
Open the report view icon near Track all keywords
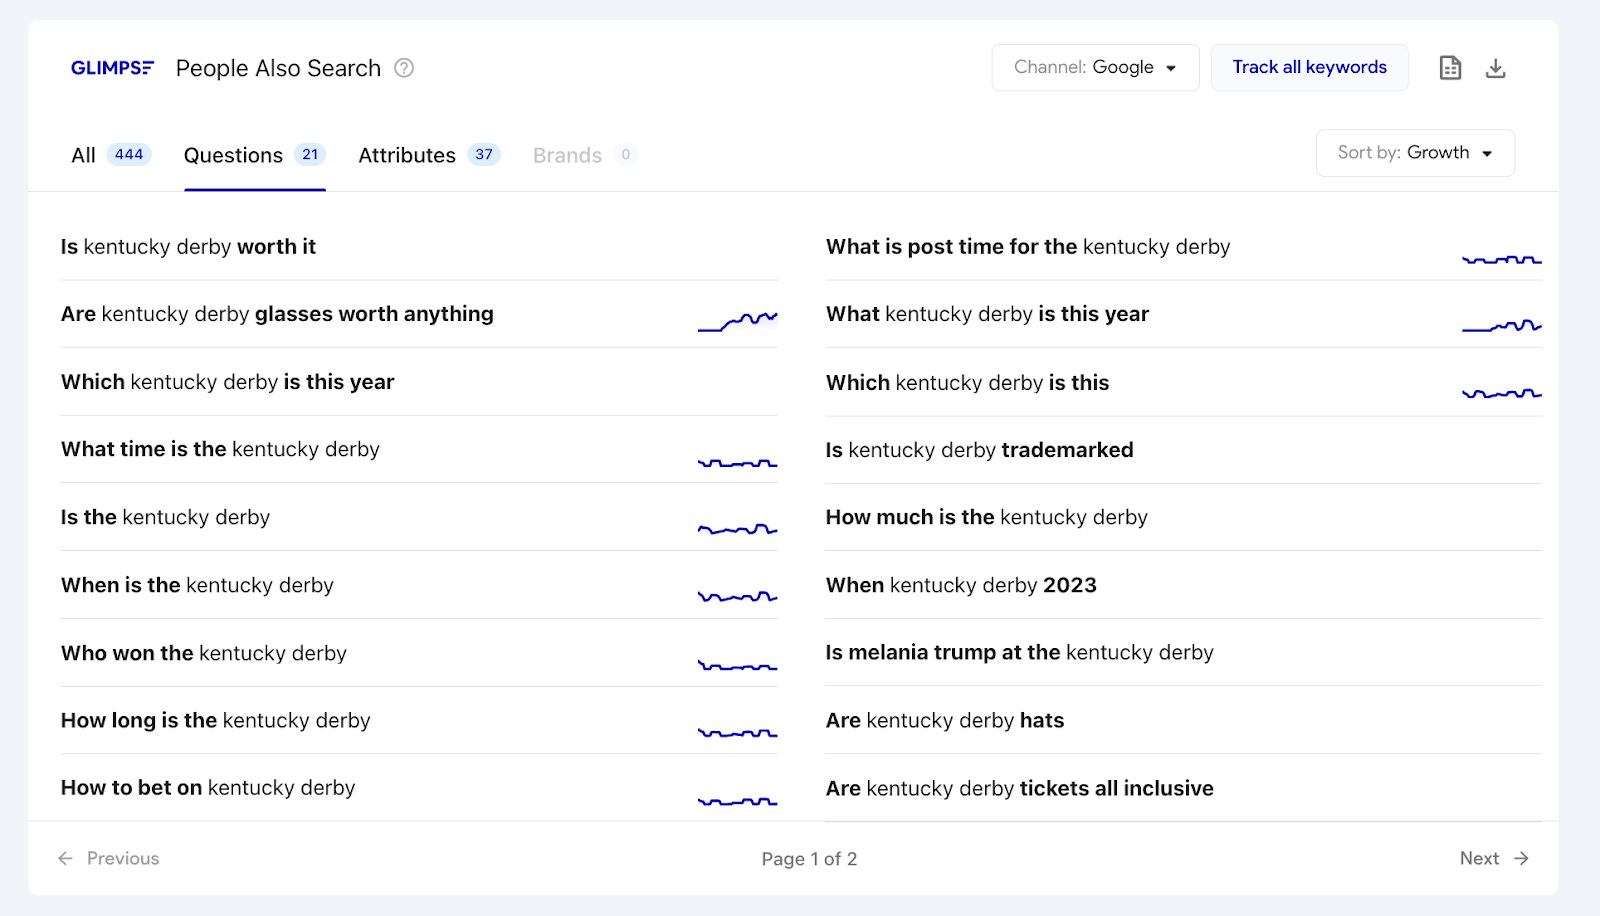(x=1449, y=67)
